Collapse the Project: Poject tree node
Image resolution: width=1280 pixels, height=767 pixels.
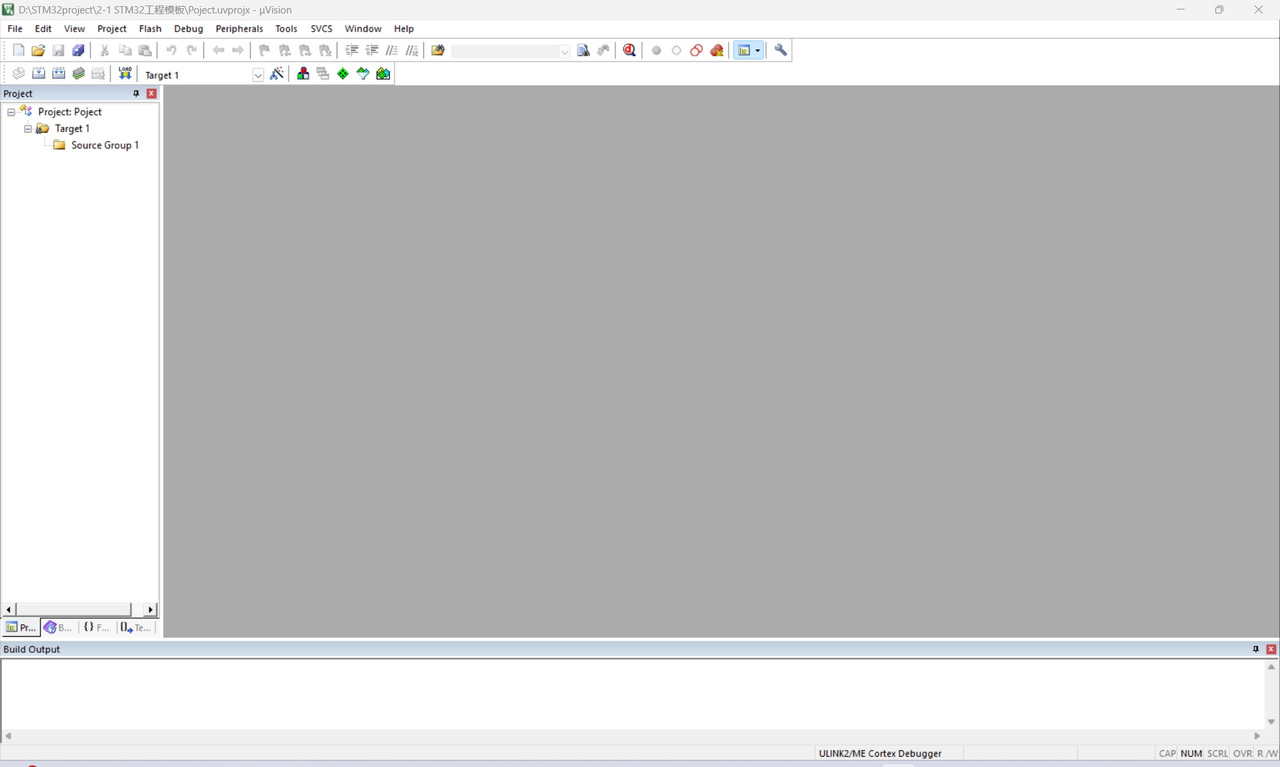(11, 112)
